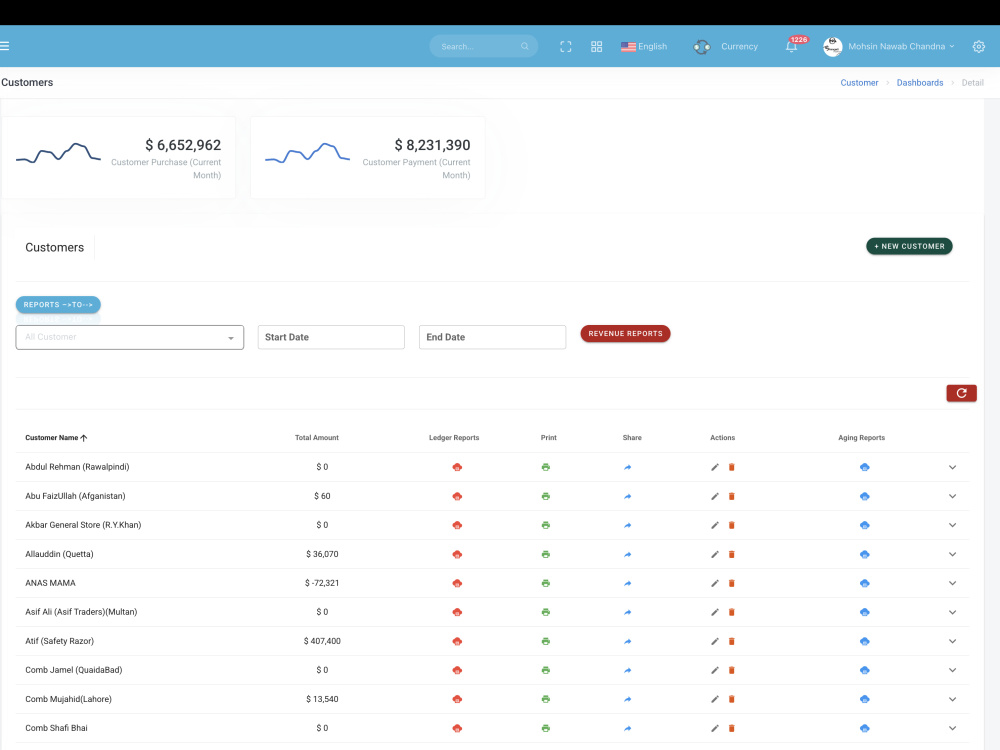The height and width of the screenshot is (750, 1000).
Task: Select the Customers tab heading
Action: (x=55, y=247)
